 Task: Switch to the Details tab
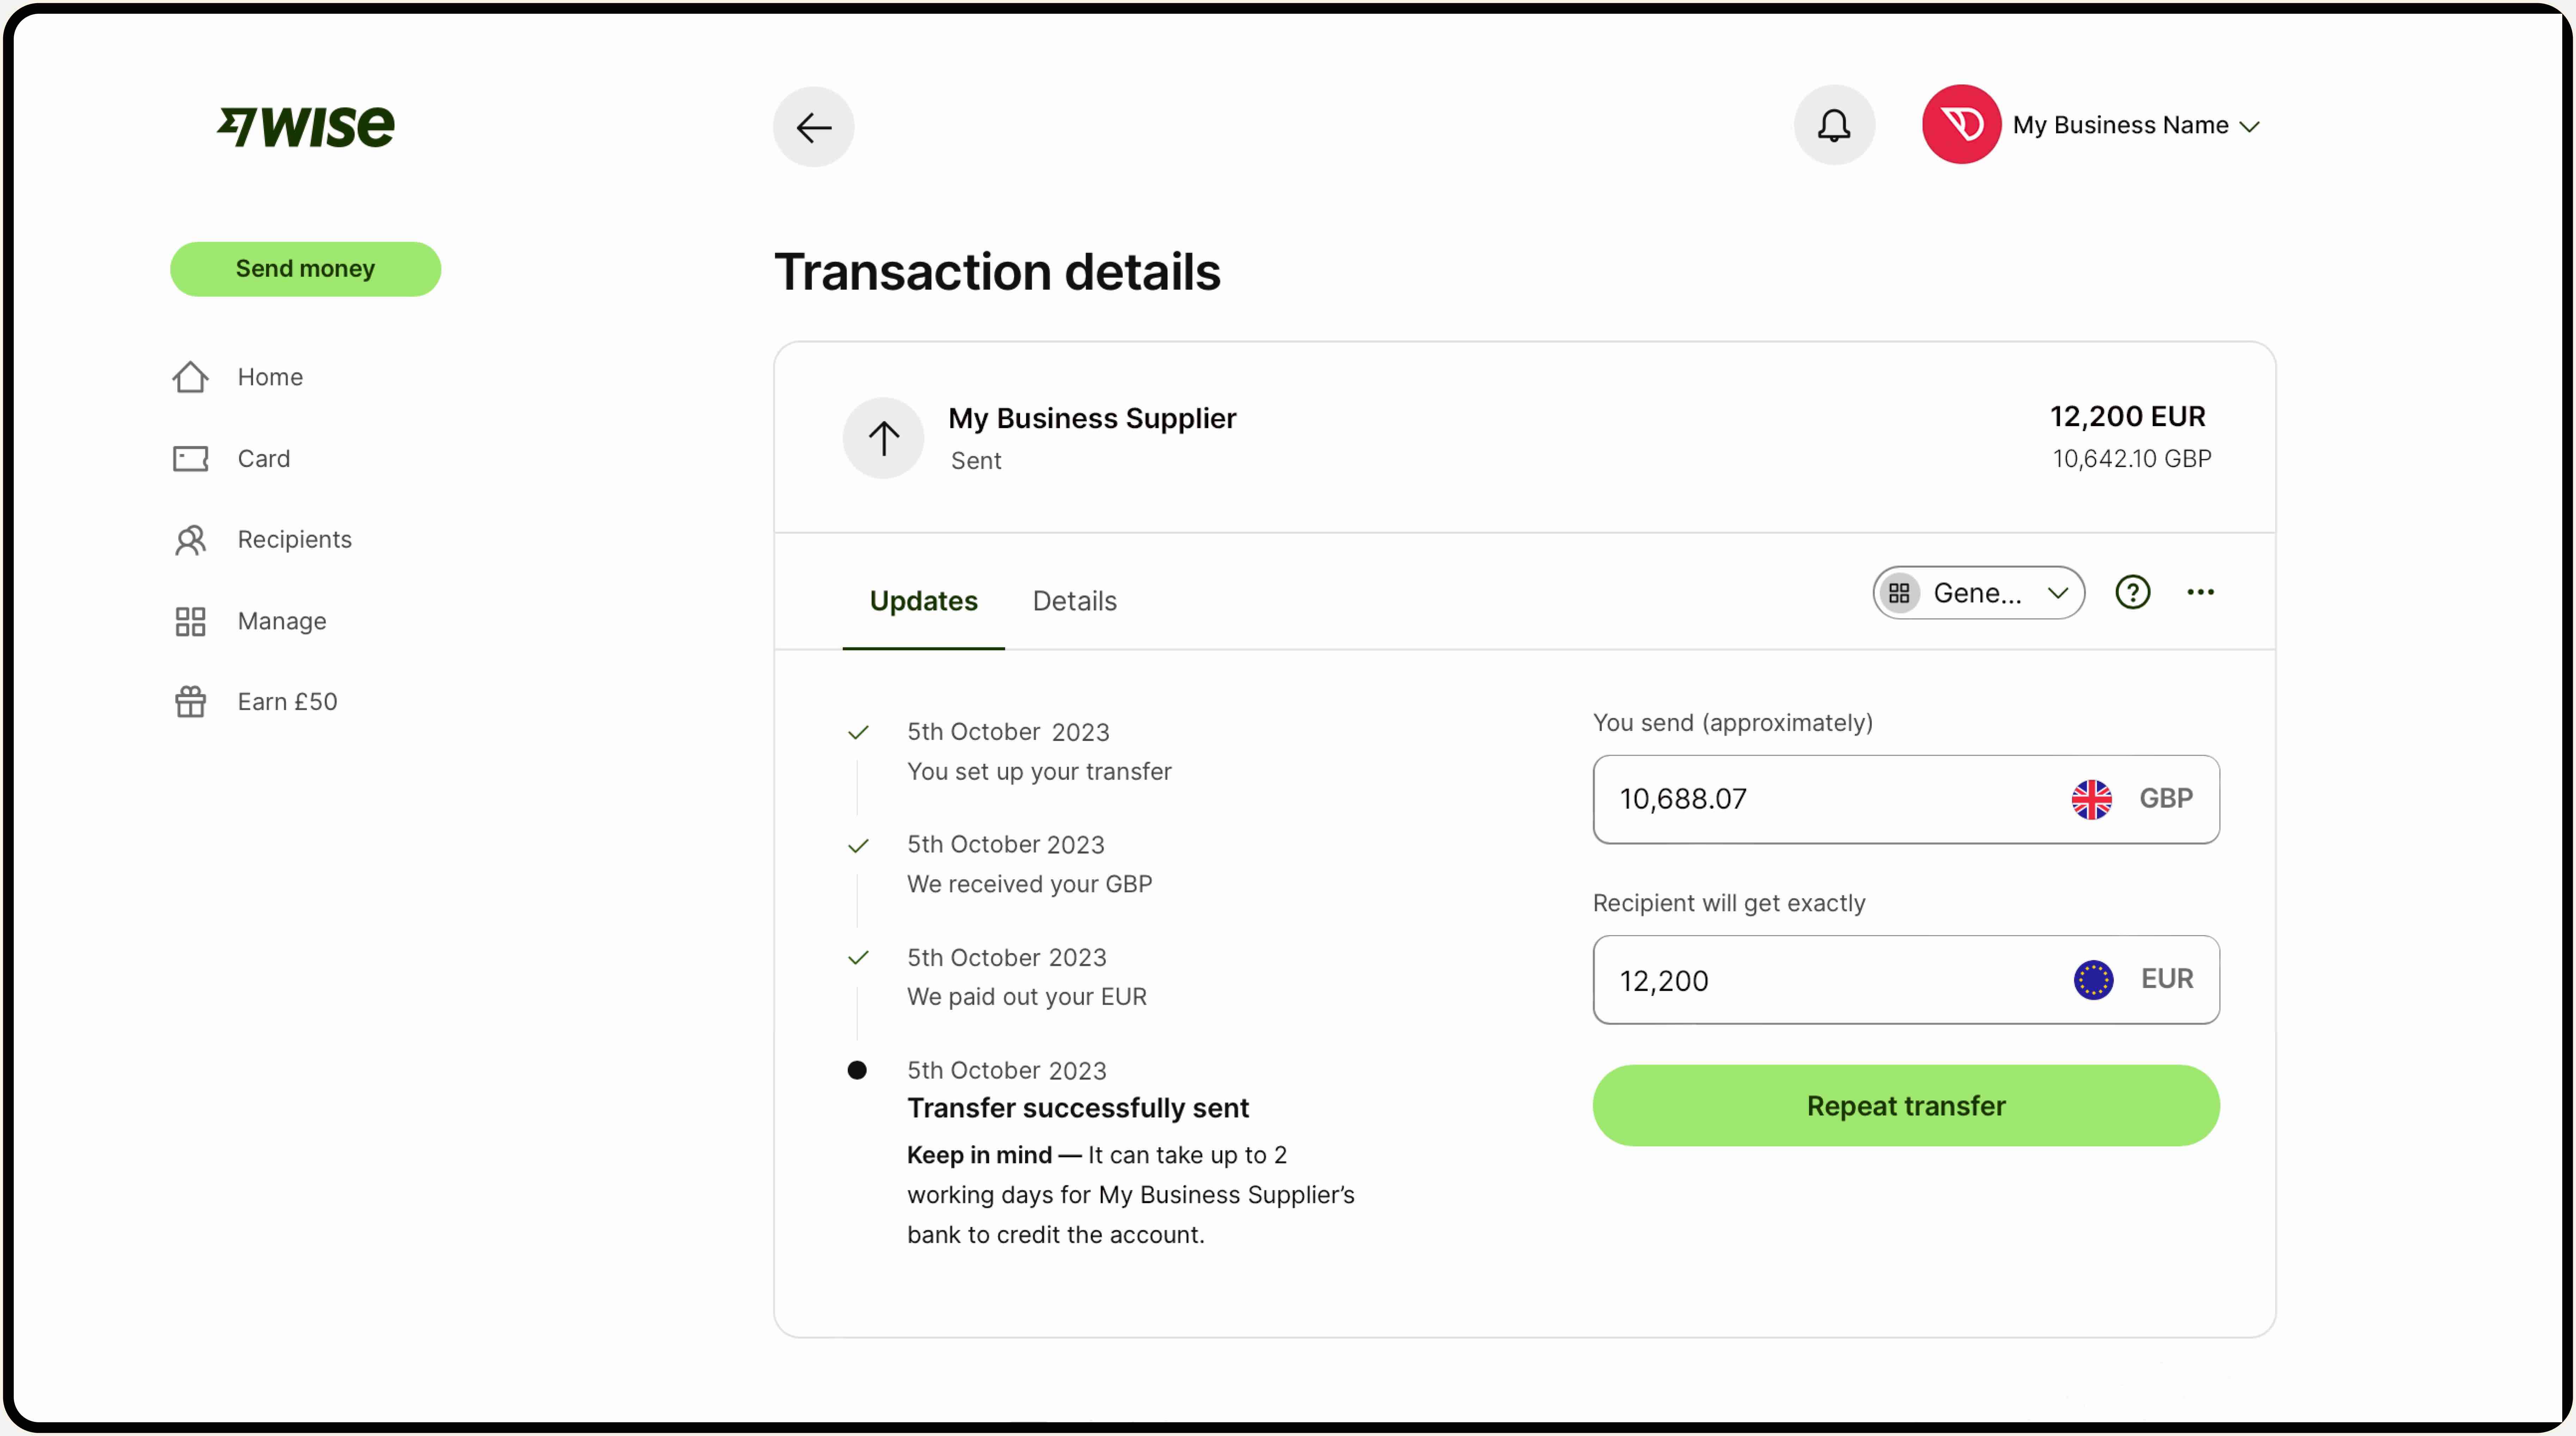1074,601
